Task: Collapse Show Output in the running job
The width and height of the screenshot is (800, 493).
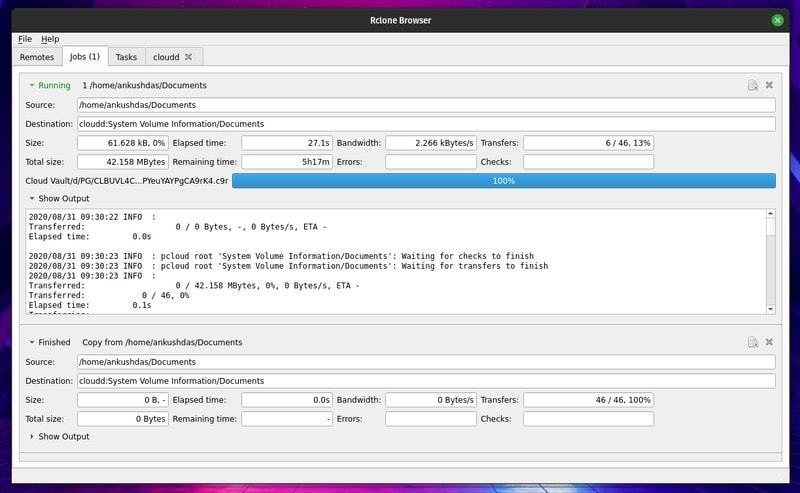Action: [x=32, y=199]
